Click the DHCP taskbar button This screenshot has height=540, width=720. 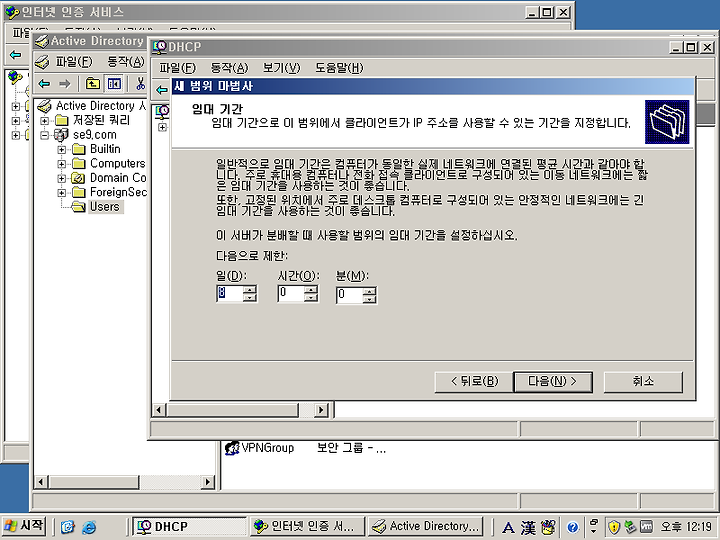(x=189, y=526)
